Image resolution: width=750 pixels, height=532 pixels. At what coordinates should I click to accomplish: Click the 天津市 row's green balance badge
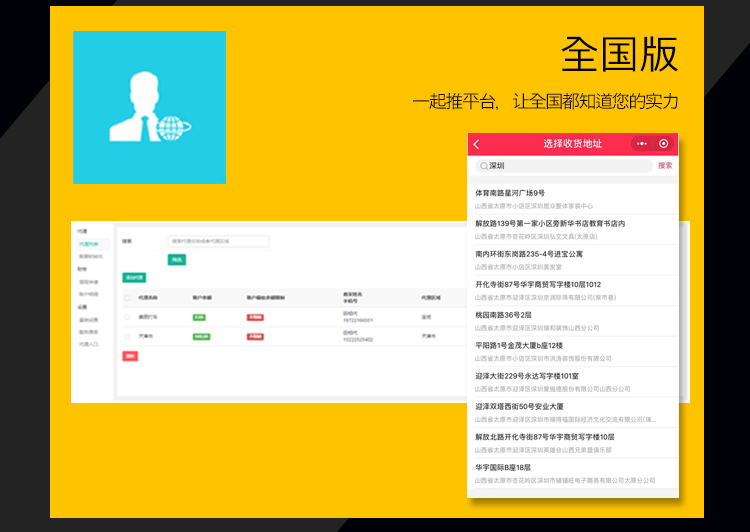[x=201, y=337]
